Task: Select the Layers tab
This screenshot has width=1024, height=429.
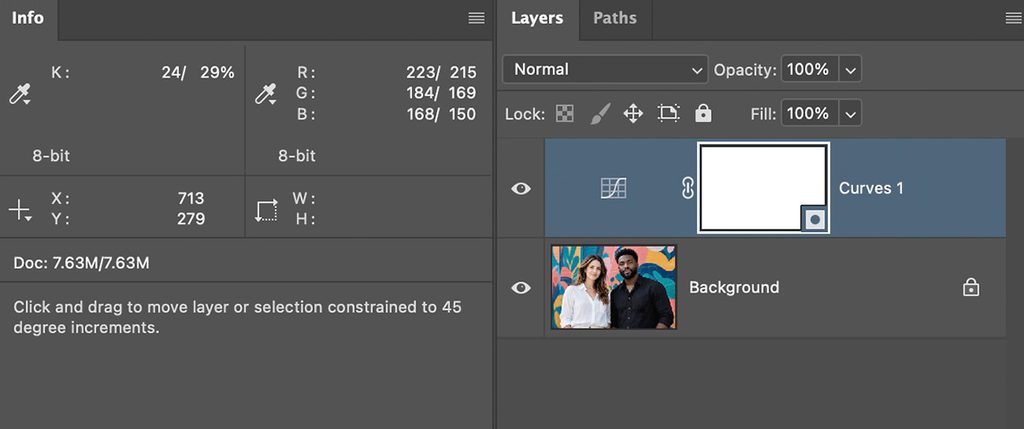Action: [537, 18]
